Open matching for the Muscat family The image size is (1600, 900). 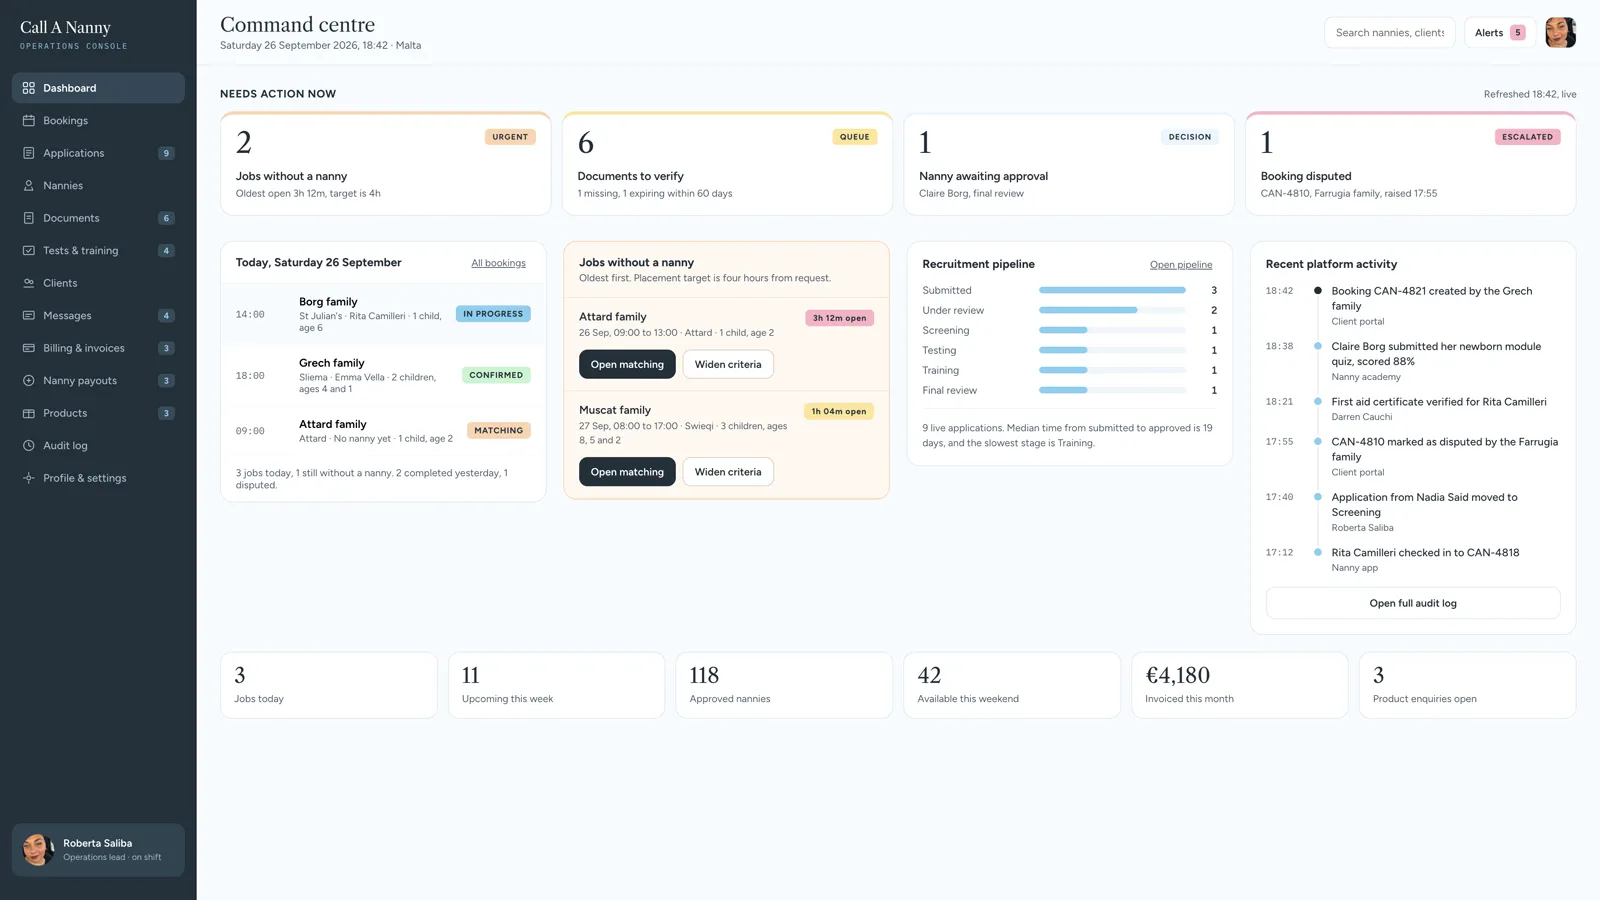coord(627,472)
